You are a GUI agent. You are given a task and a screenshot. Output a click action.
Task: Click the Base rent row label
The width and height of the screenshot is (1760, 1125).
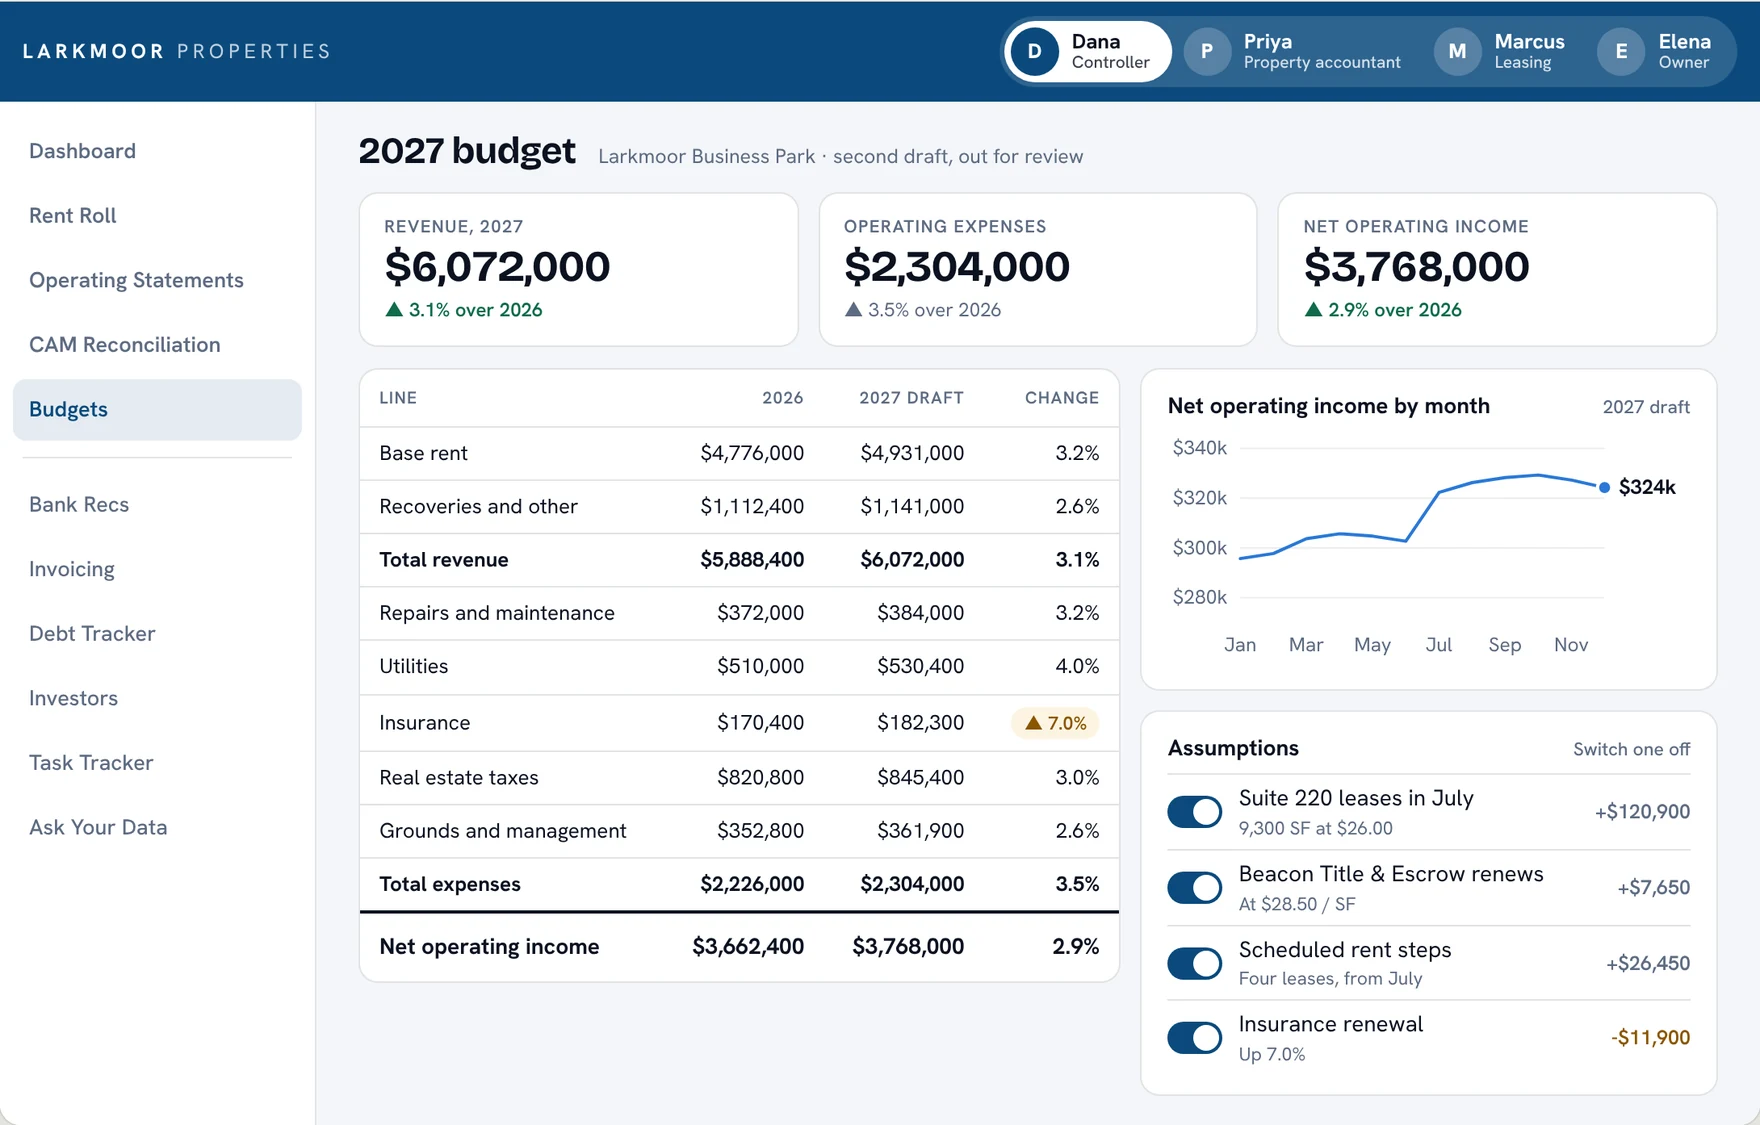point(424,453)
